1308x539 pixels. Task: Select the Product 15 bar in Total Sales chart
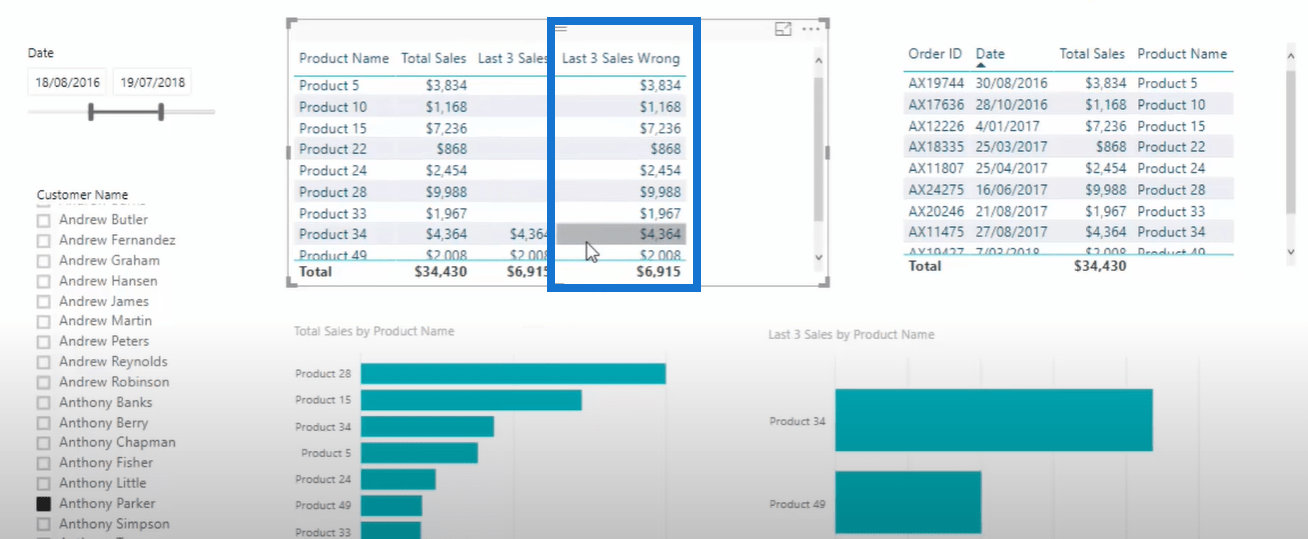(x=471, y=400)
